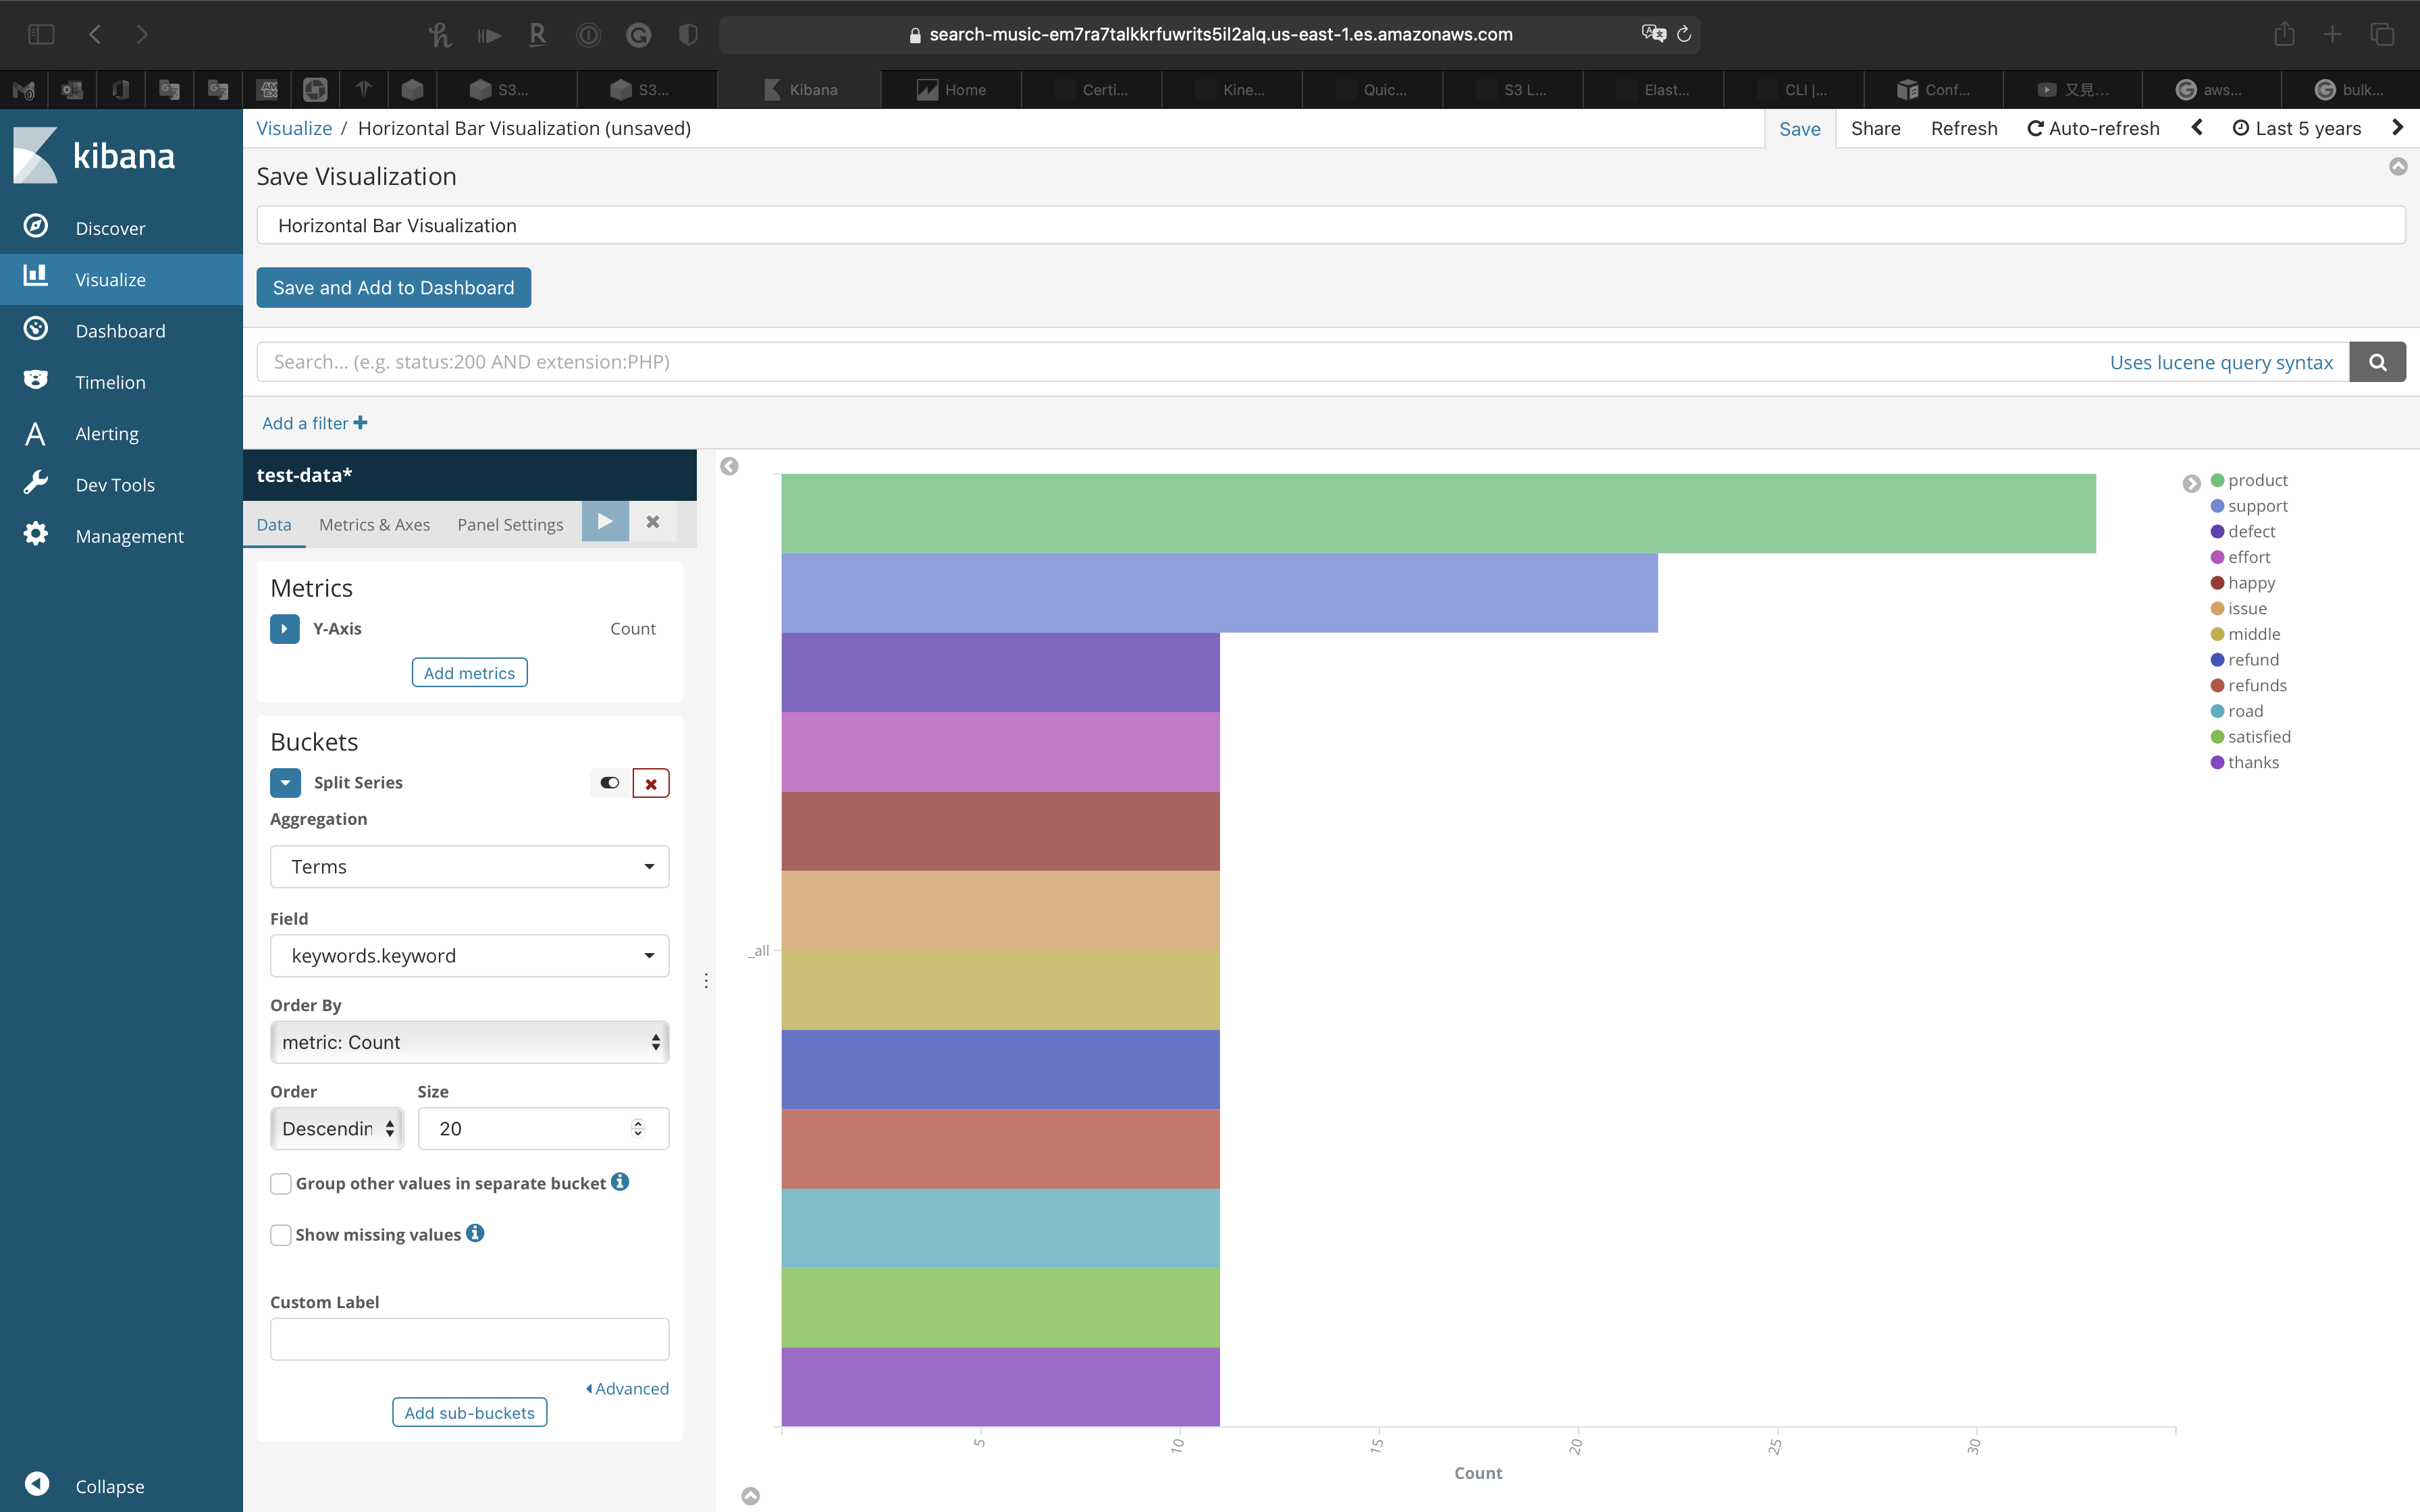Switch to the Metrics & Axes tab
Viewport: 2420px width, 1512px height.
374,525
